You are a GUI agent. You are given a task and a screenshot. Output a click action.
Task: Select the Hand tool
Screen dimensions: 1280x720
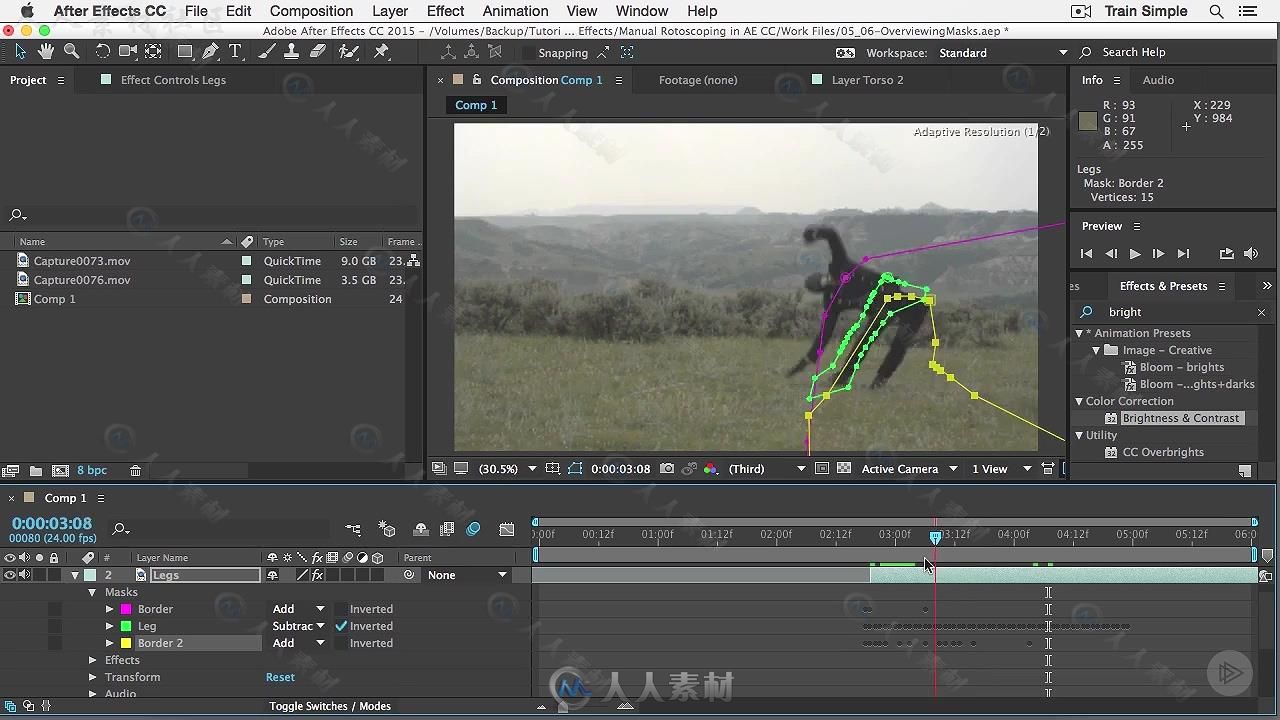(46, 51)
